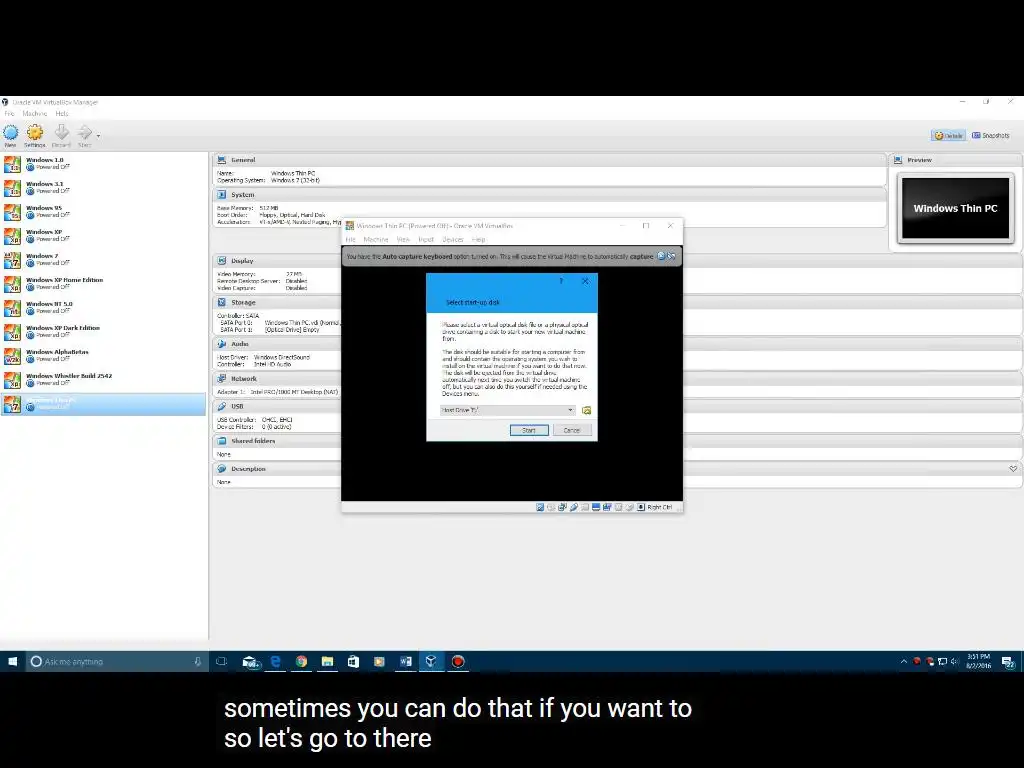Open the Windows Start menu
This screenshot has height=768, width=1024.
12,662
